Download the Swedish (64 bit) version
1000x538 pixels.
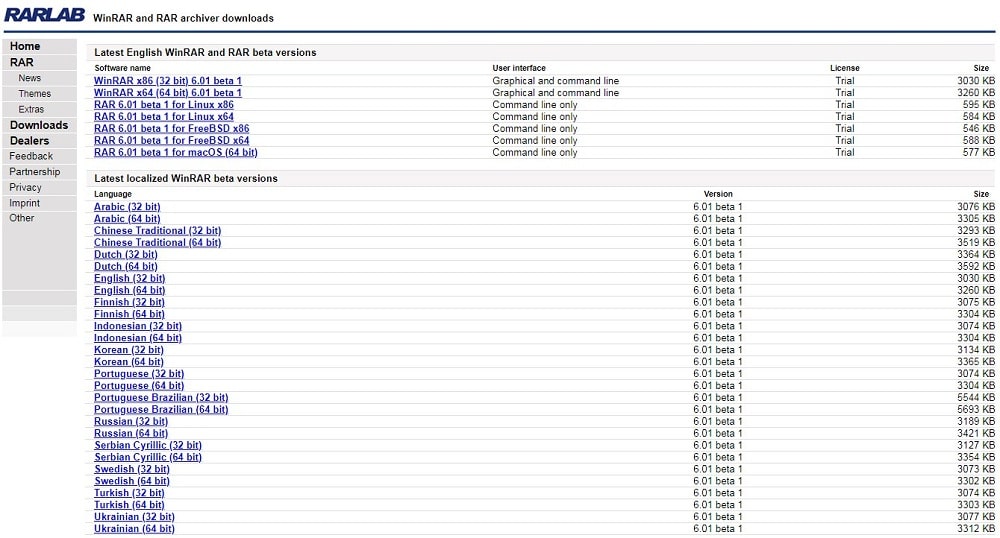pyautogui.click(x=132, y=481)
